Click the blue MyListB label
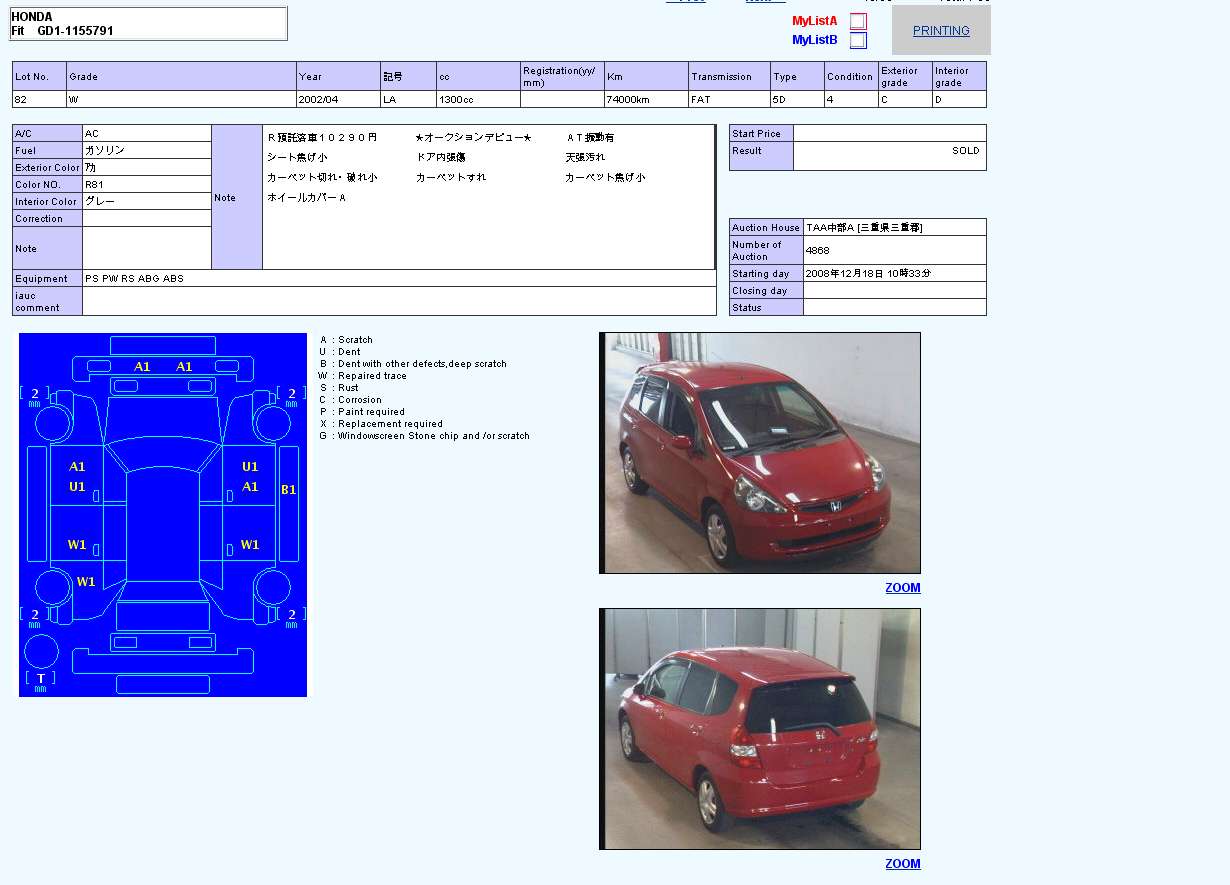Screen dimensions: 1230x885 815,40
